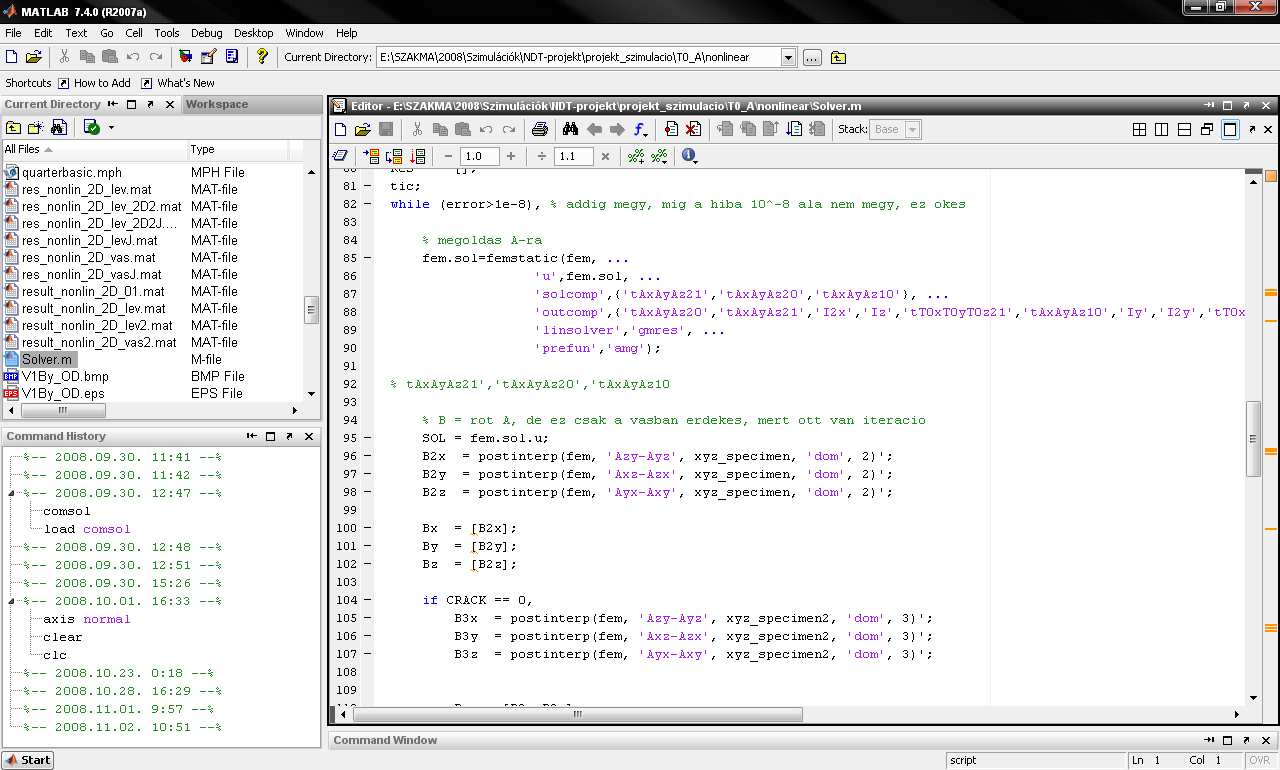This screenshot has width=1280, height=770.
Task: Open the Stack Base dropdown
Action: [x=911, y=129]
